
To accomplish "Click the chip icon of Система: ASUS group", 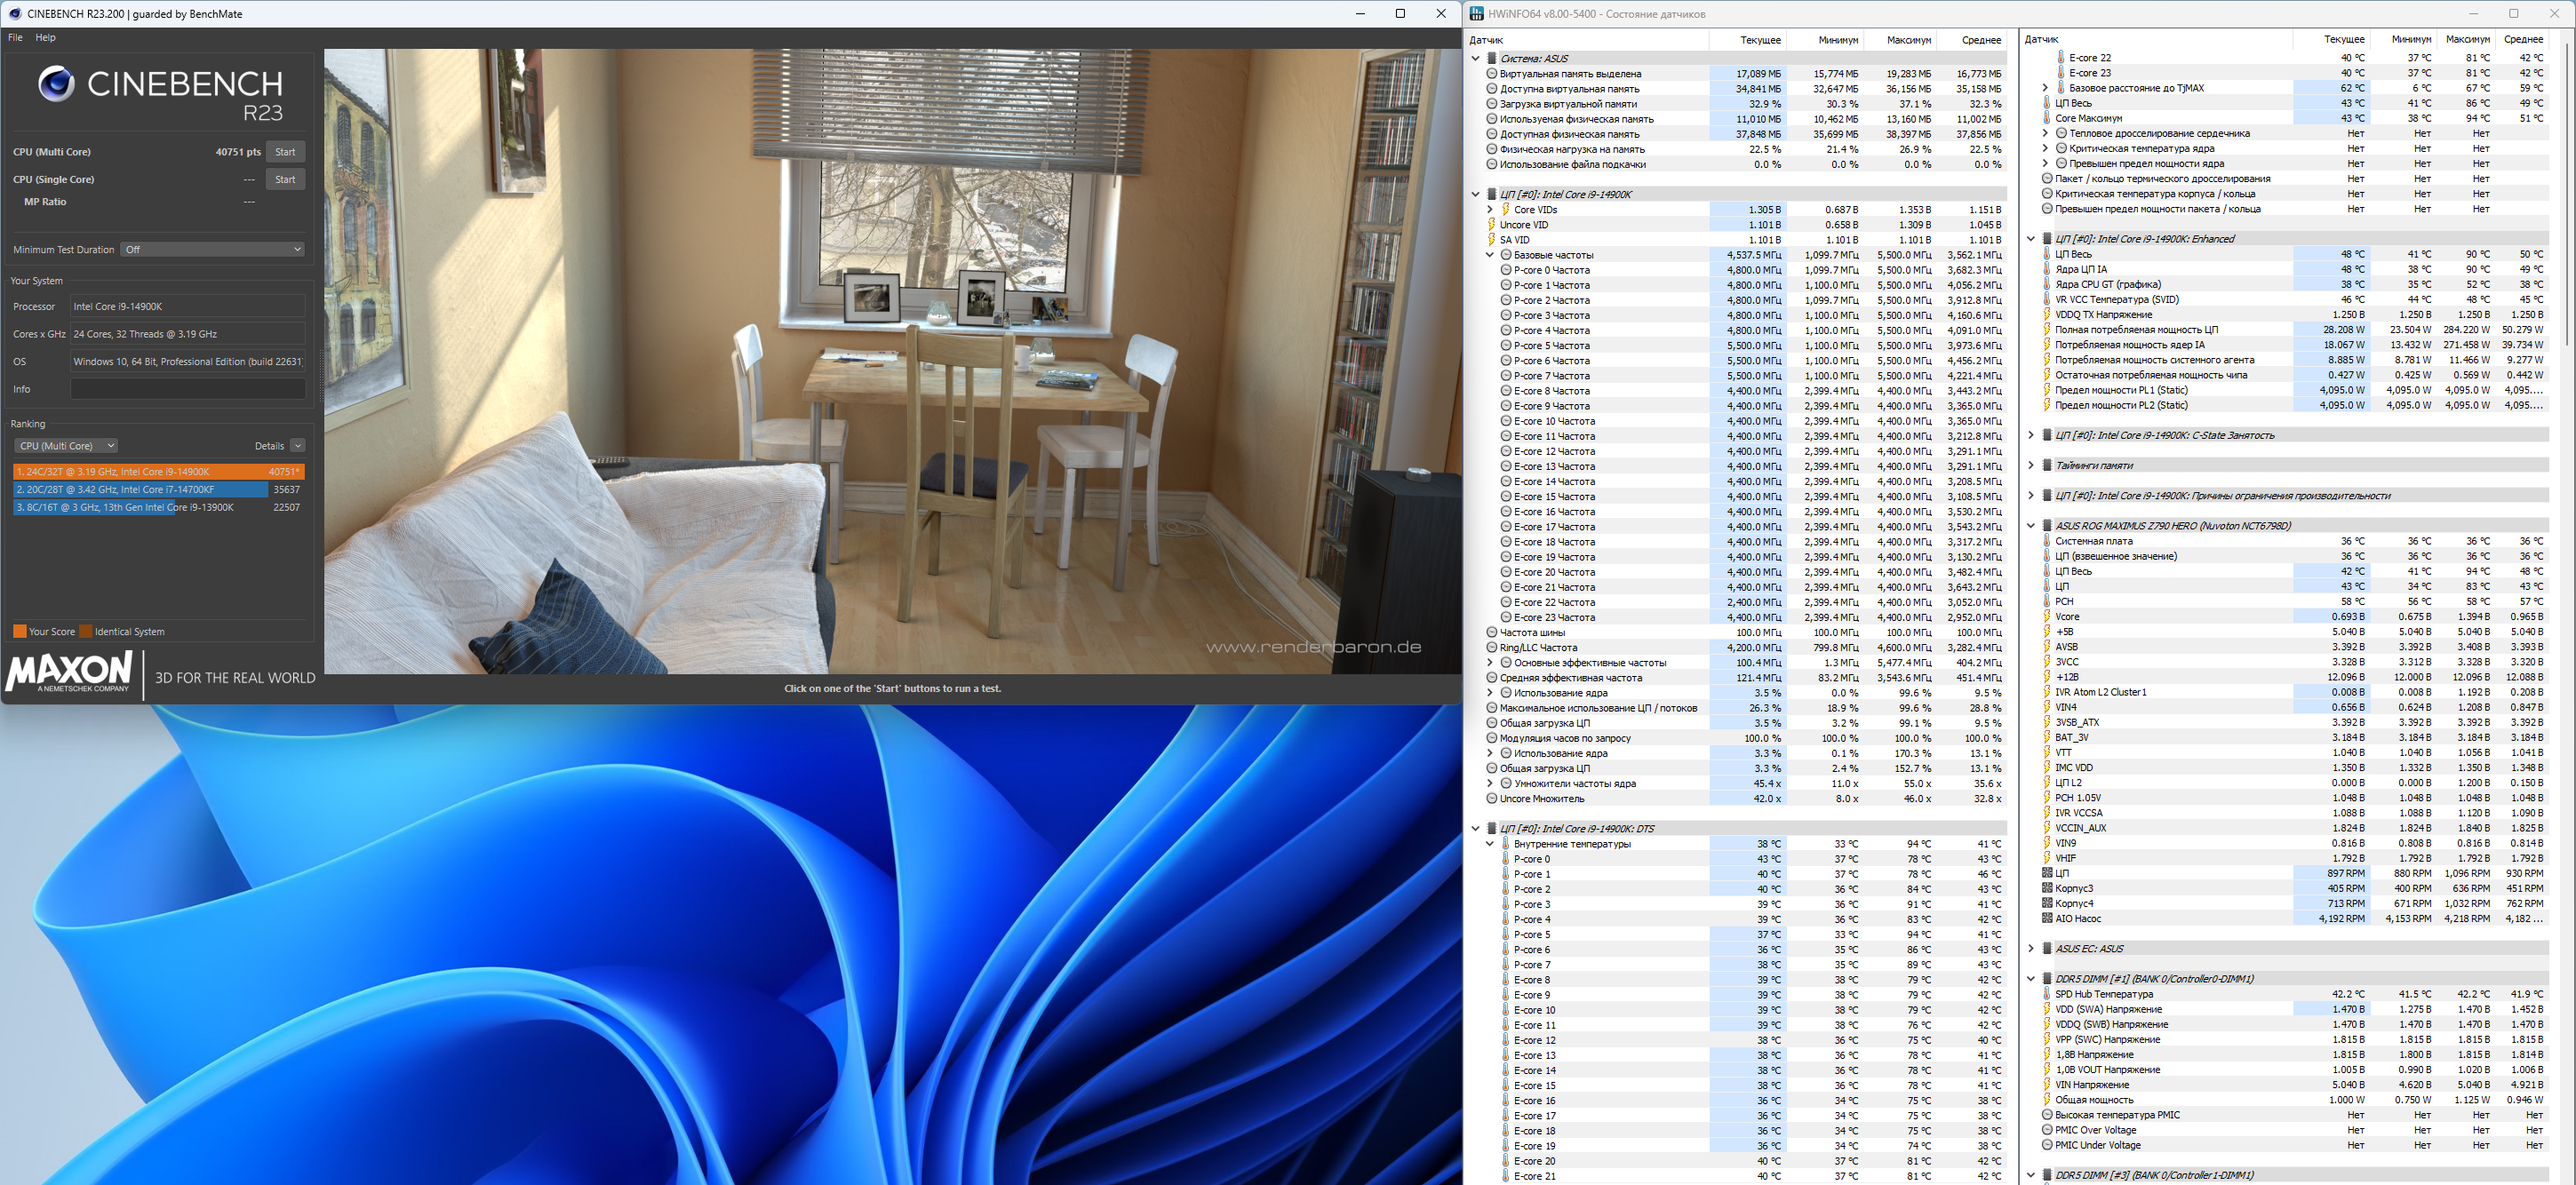I will pyautogui.click(x=1492, y=59).
